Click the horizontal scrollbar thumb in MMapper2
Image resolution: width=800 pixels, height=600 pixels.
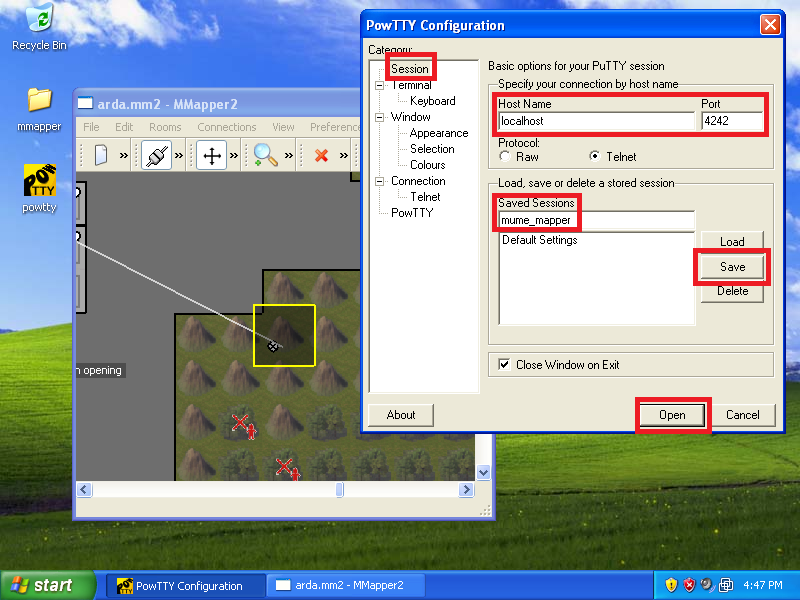pos(340,490)
